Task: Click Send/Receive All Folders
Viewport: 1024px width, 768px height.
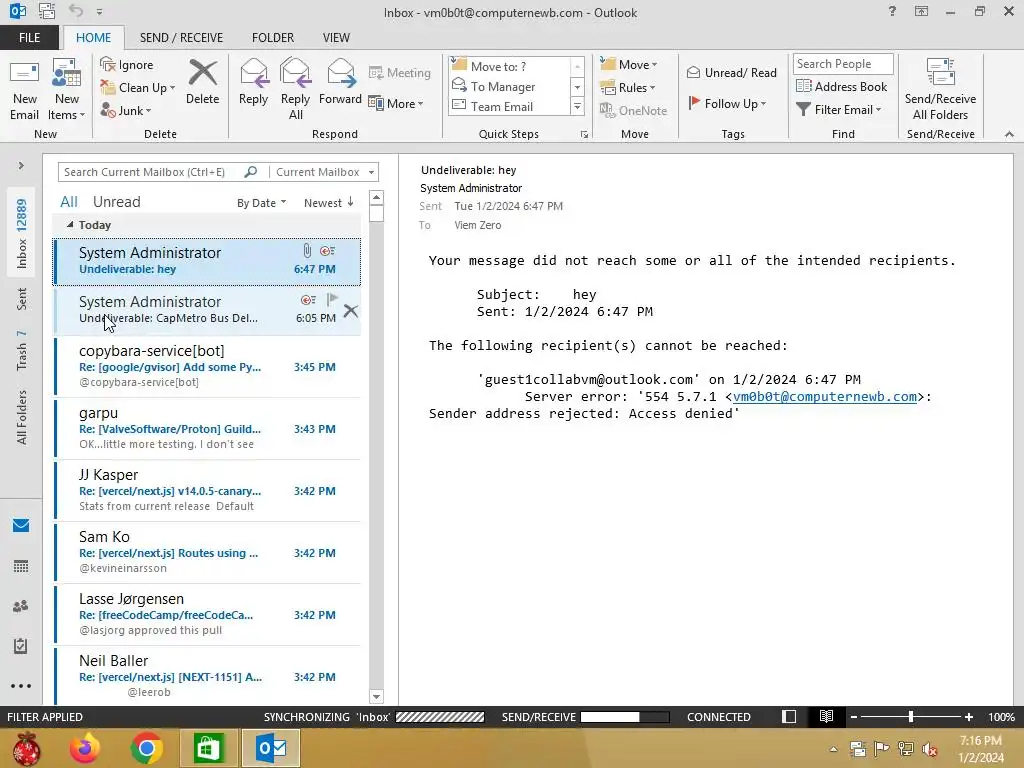Action: pos(940,89)
